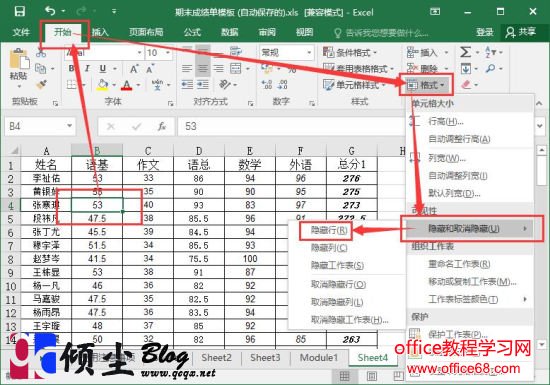Screen dimensions: 550x385
Task: Toggle Underline formatting
Action: [x=102, y=68]
